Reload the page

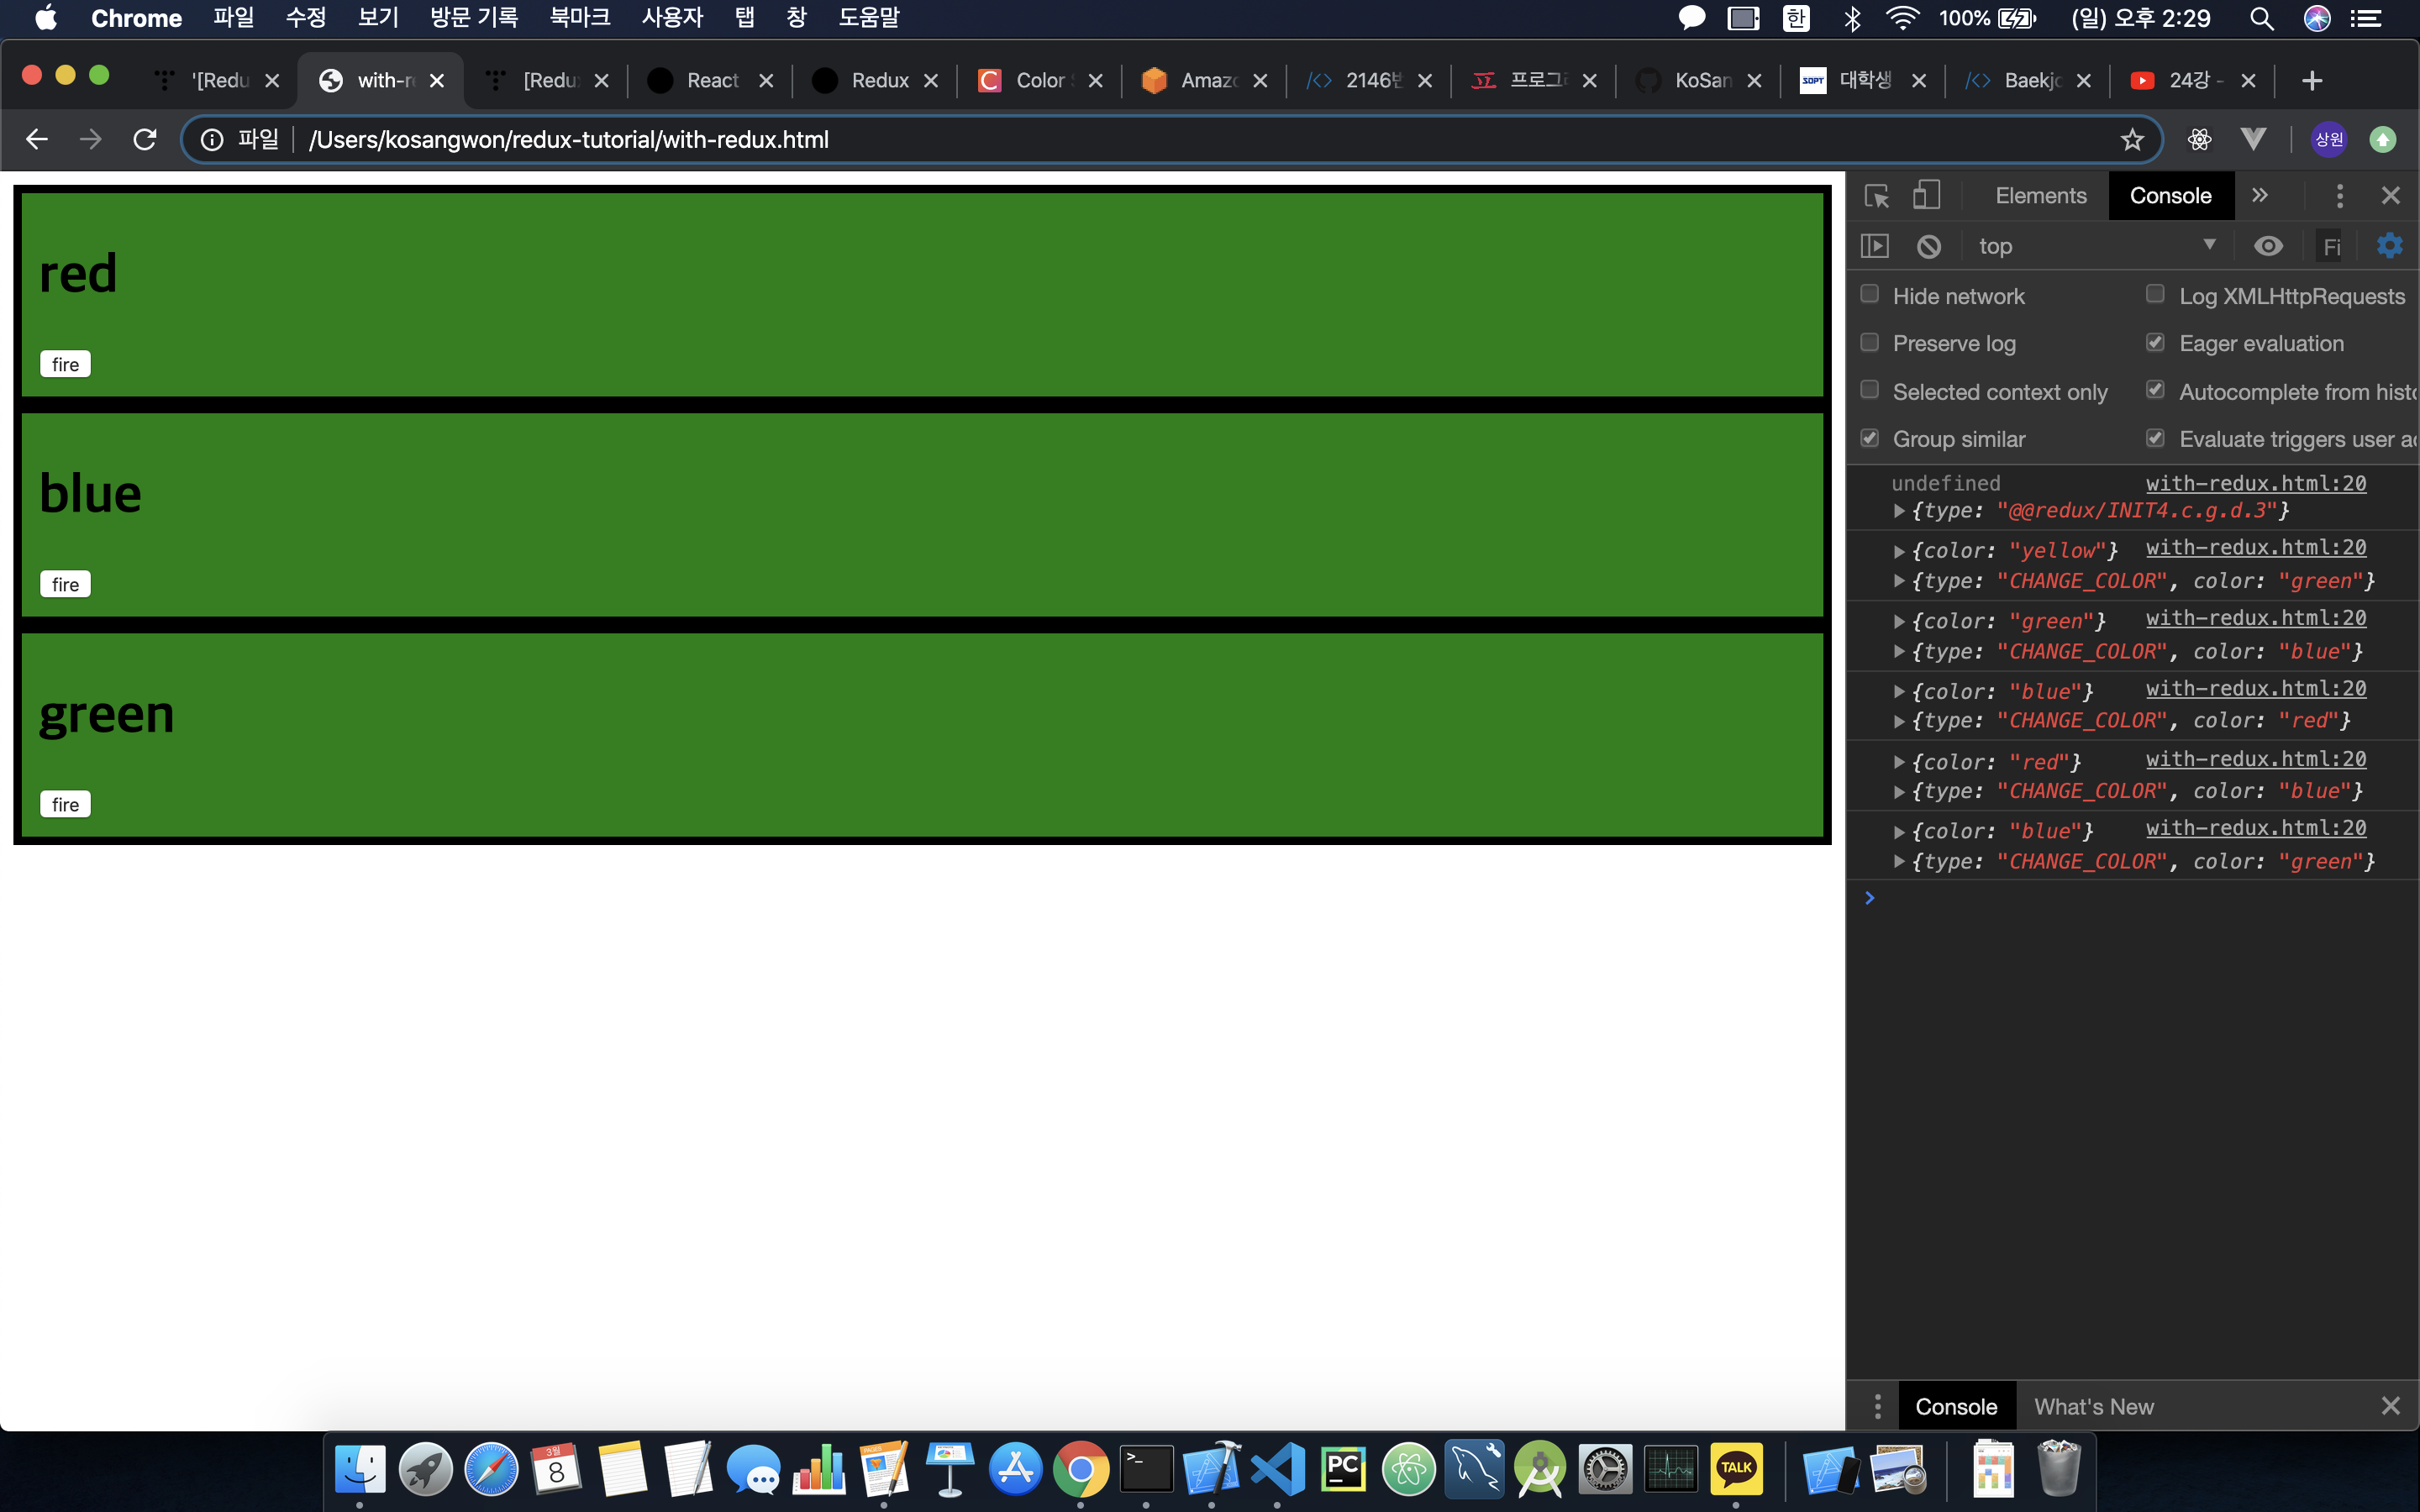point(145,140)
